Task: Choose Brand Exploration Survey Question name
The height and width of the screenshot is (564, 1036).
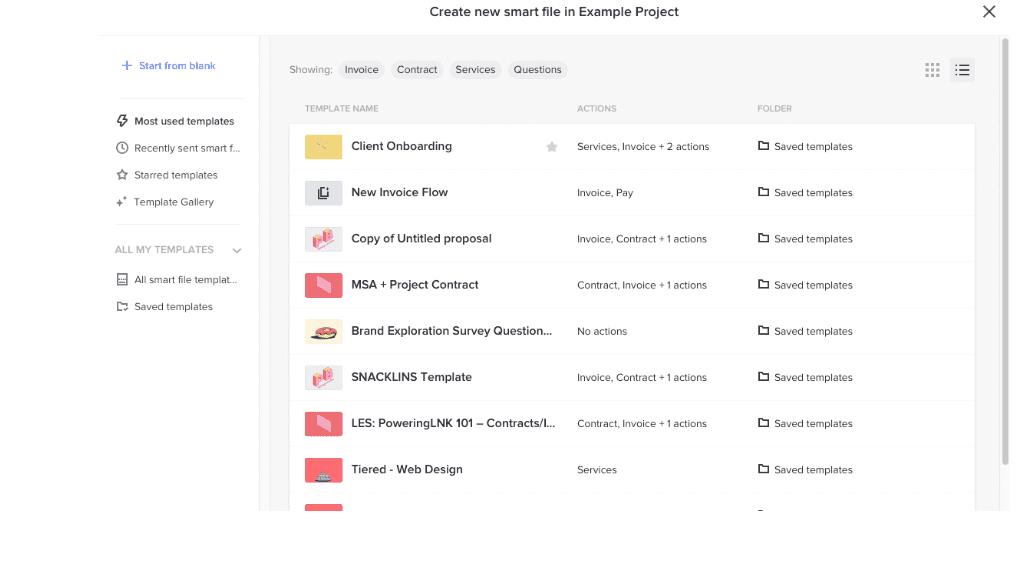Action: pyautogui.click(x=451, y=331)
